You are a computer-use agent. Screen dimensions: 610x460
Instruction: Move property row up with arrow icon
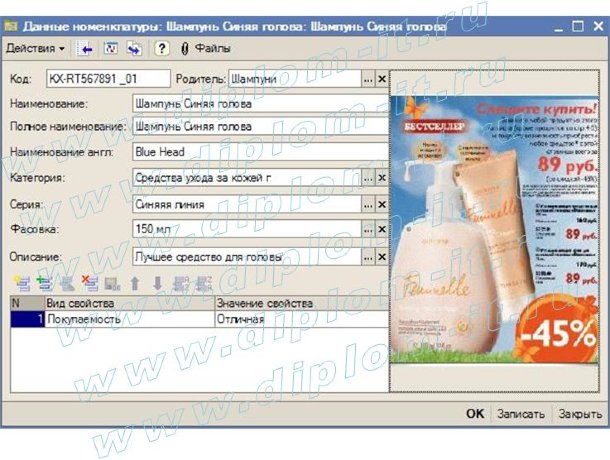coord(135,284)
